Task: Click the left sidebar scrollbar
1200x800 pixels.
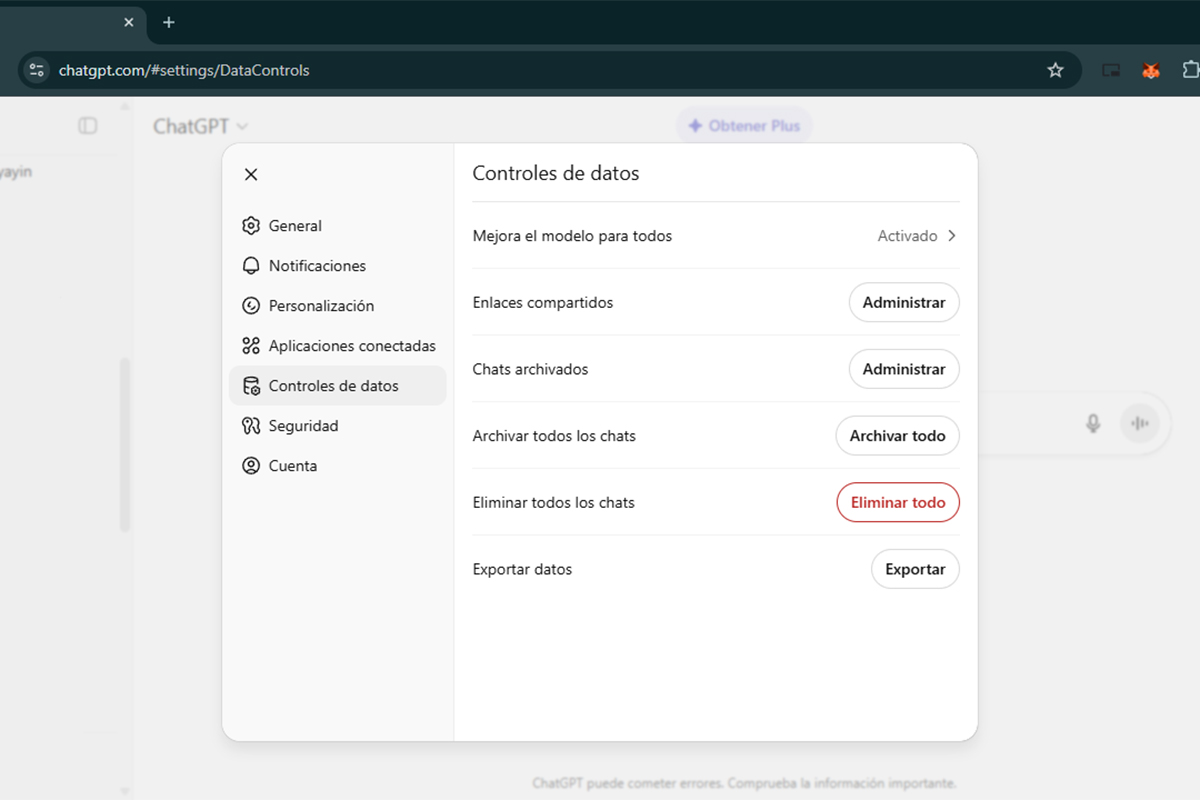Action: point(125,445)
